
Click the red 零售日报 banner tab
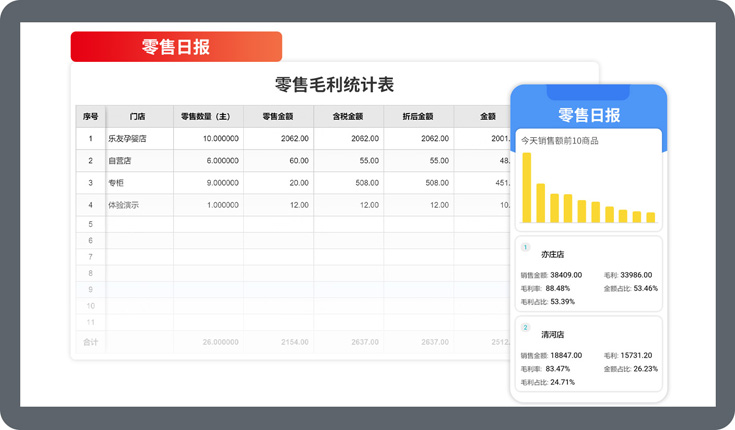(x=176, y=47)
